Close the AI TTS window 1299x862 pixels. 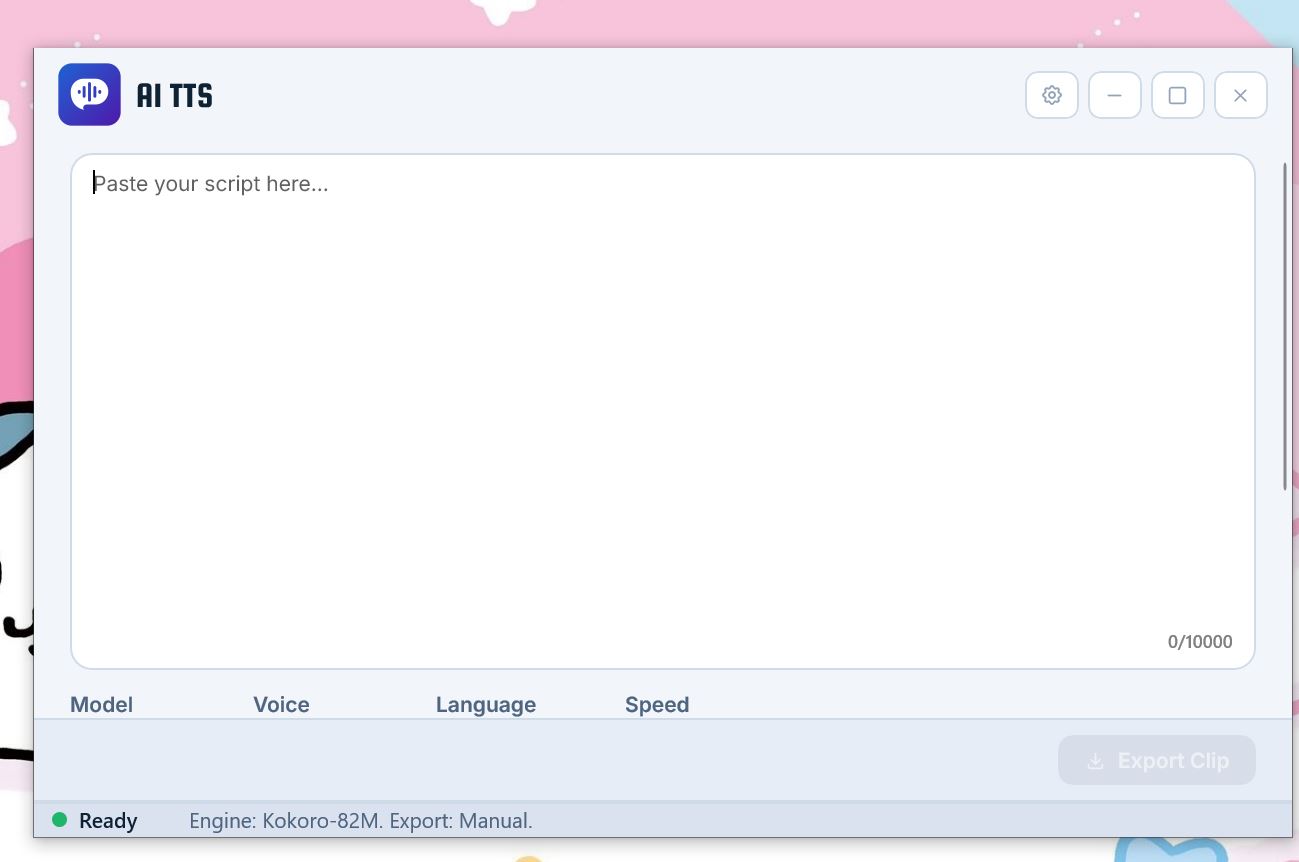(1240, 95)
